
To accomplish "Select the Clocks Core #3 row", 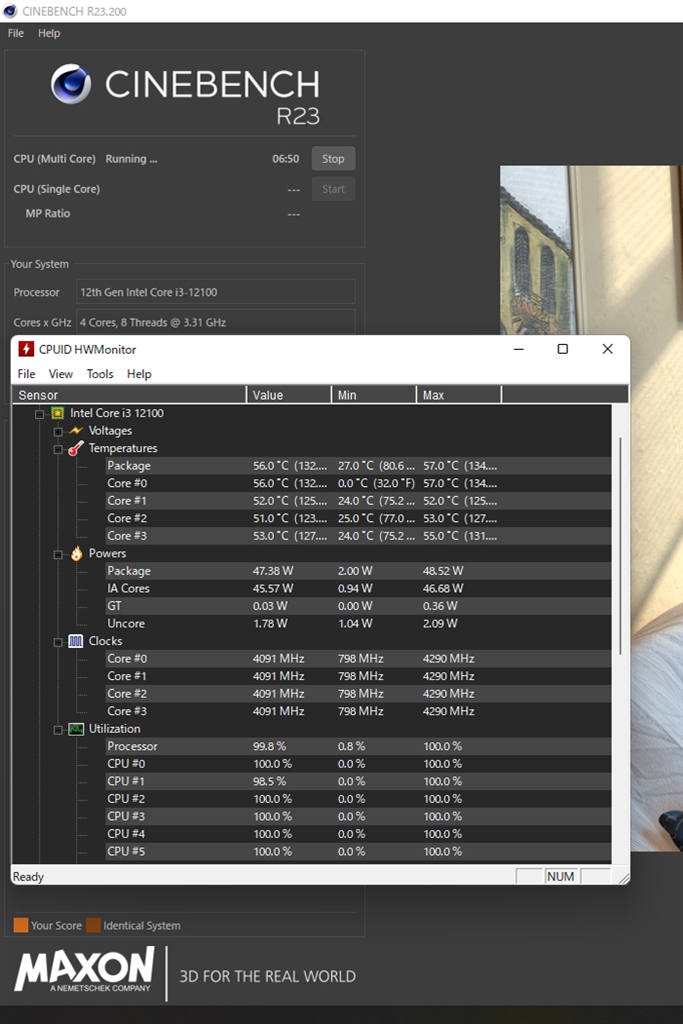I will (x=358, y=711).
